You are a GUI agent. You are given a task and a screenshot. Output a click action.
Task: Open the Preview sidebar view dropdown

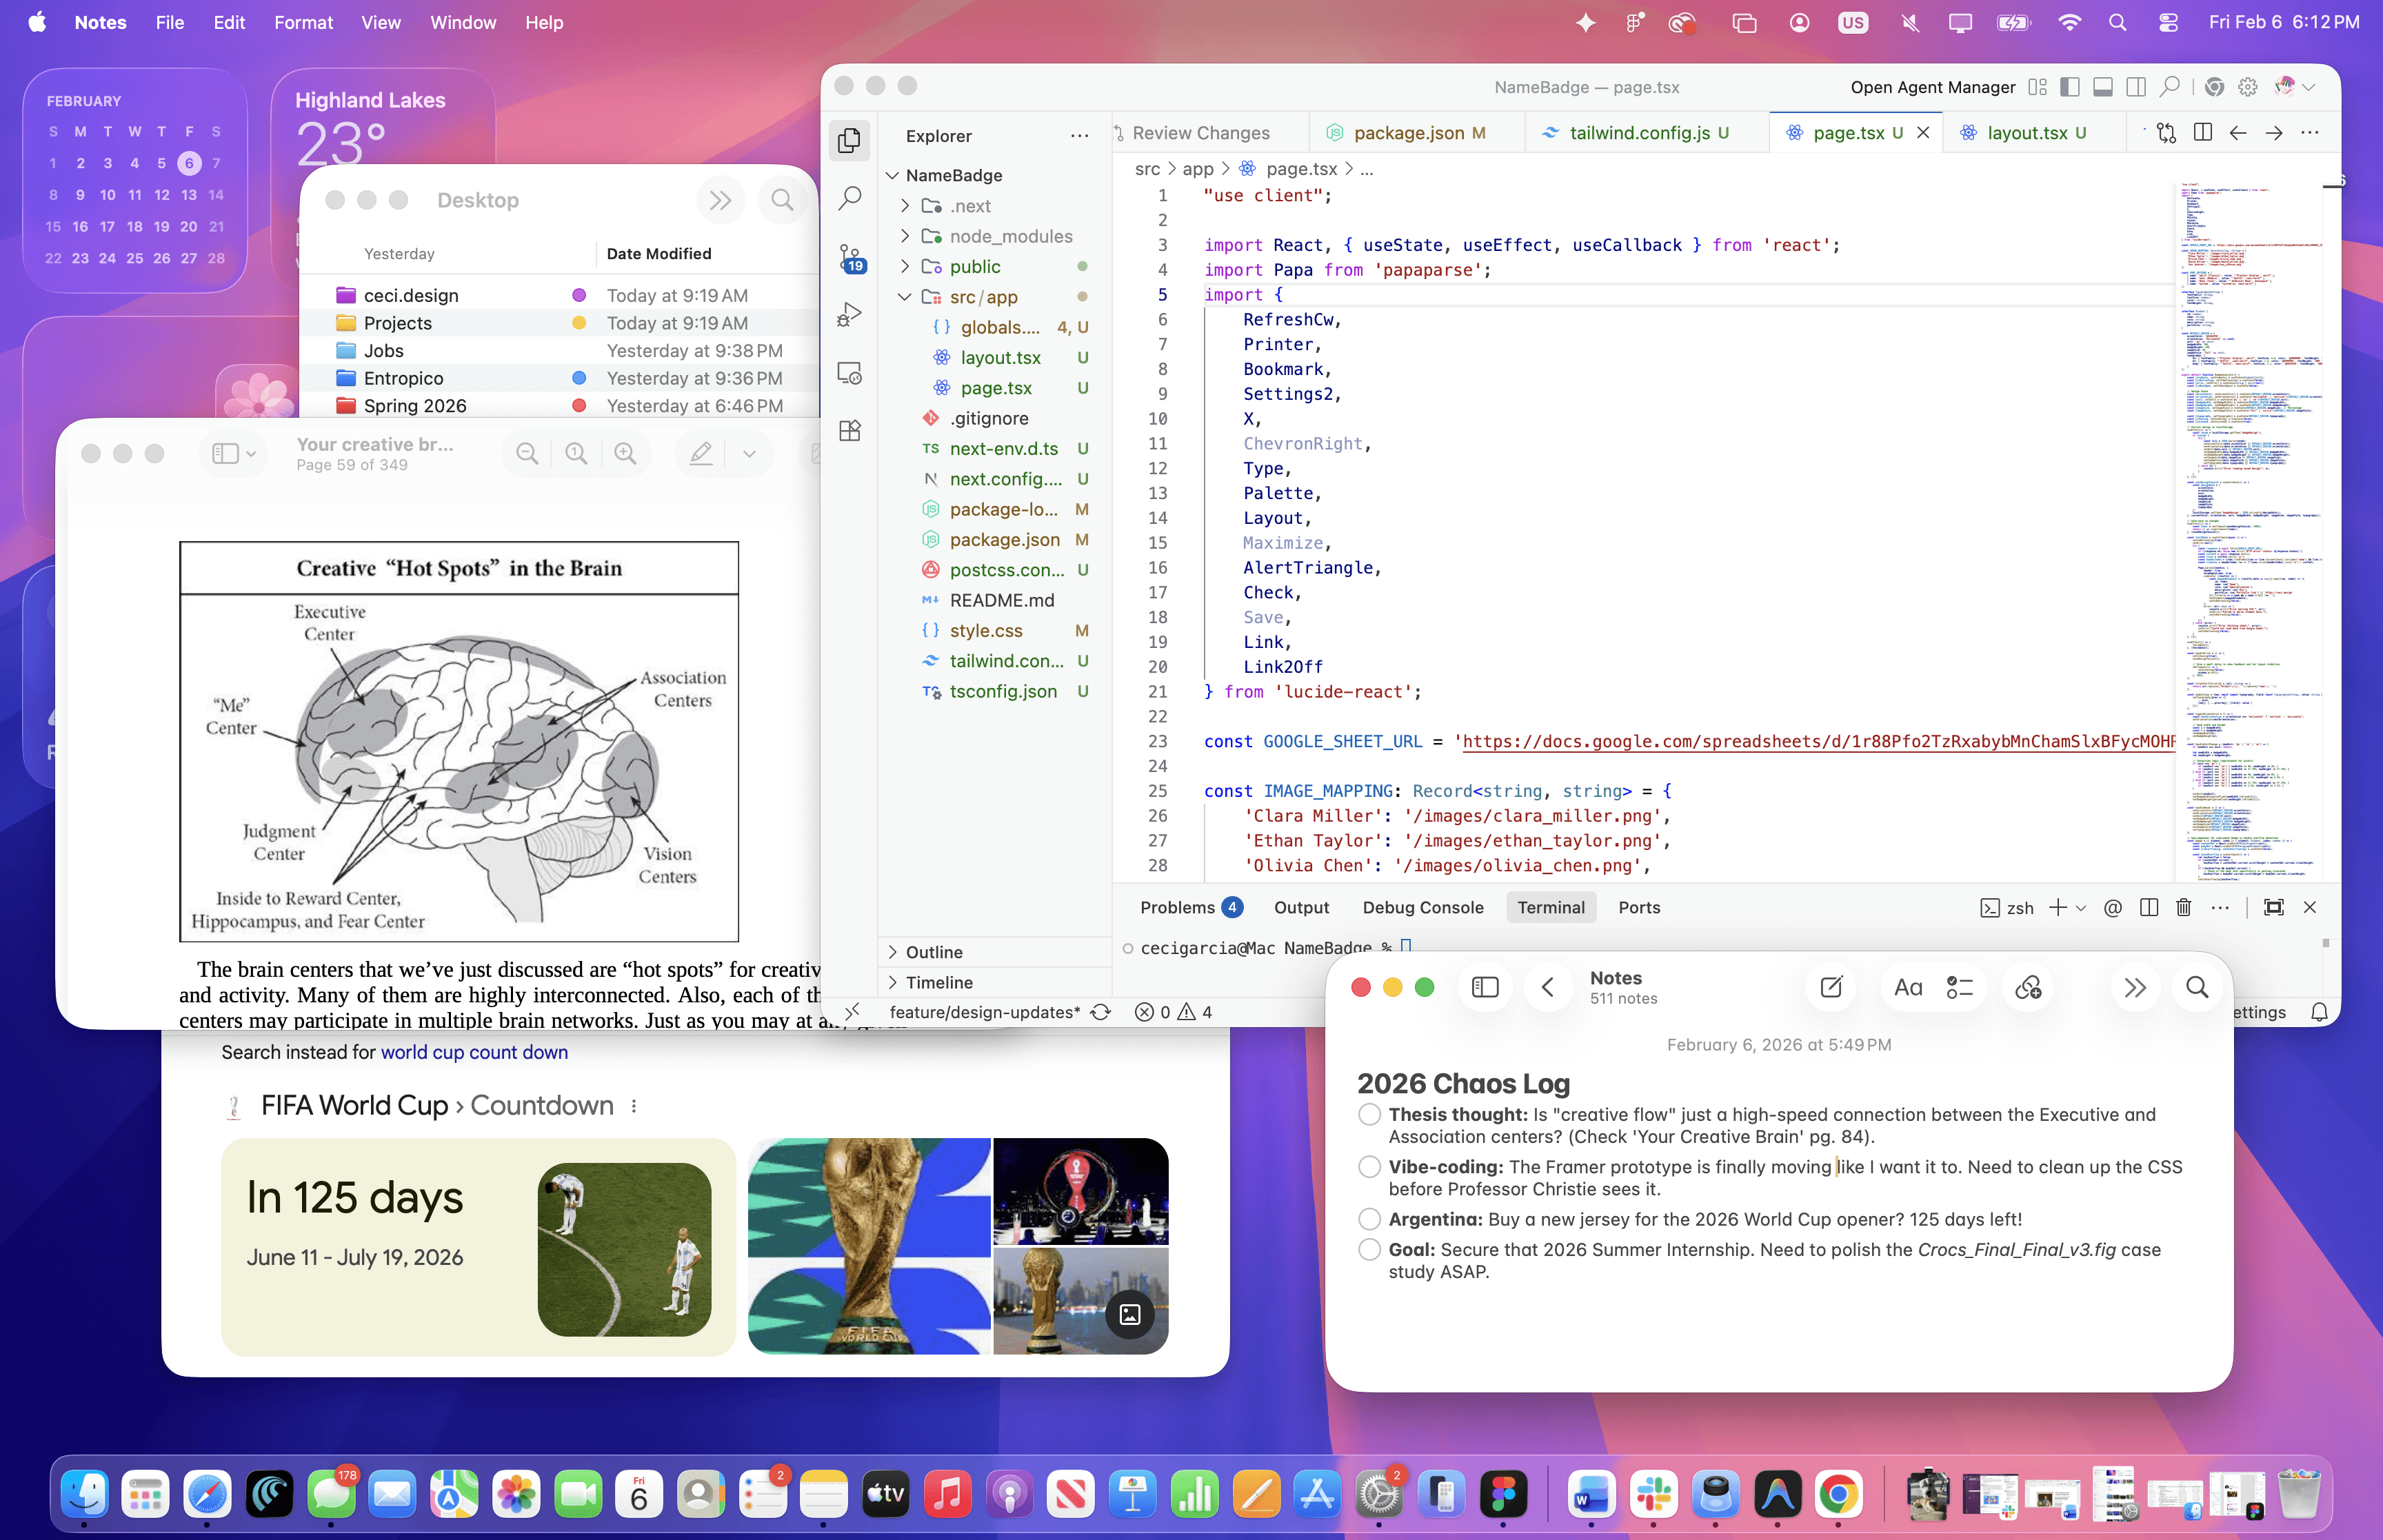[234, 453]
